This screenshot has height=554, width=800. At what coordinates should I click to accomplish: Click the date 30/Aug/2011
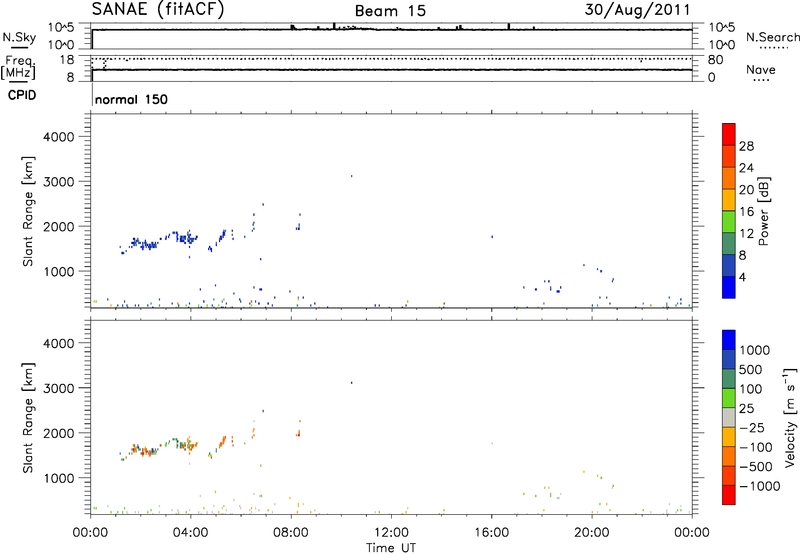click(637, 10)
